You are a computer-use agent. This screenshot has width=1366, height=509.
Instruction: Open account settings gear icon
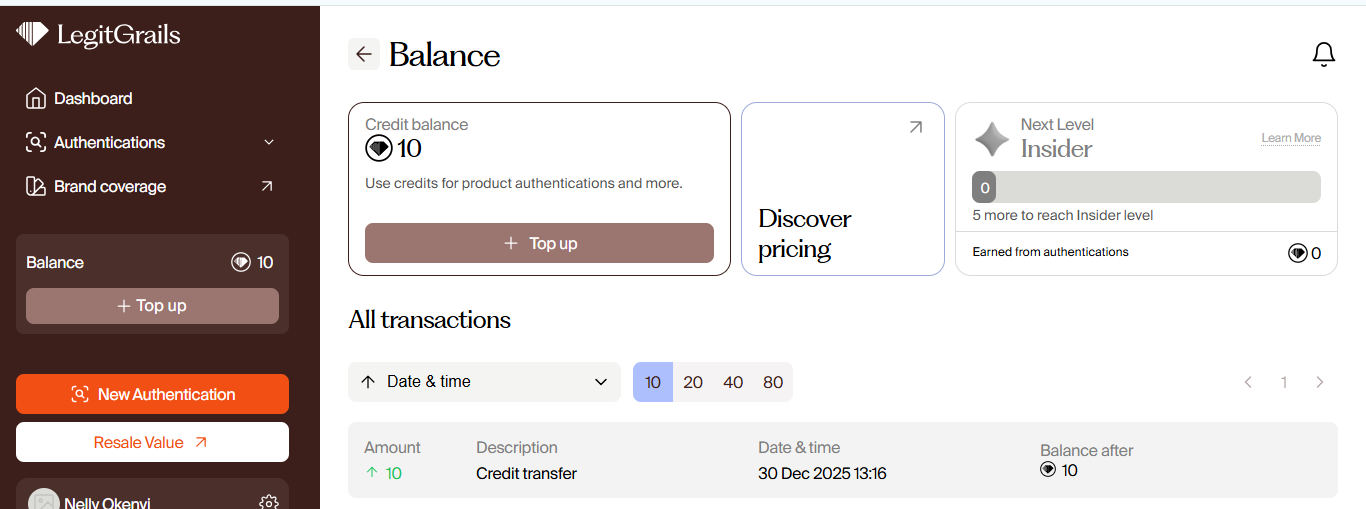coord(268,502)
